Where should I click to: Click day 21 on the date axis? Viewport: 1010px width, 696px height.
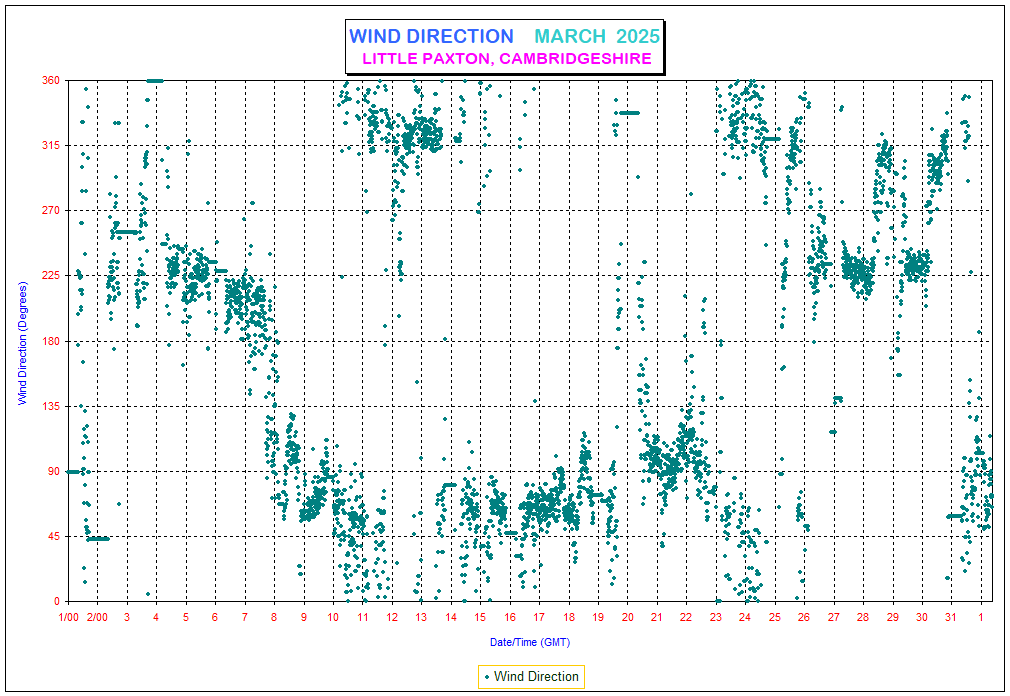(657, 617)
